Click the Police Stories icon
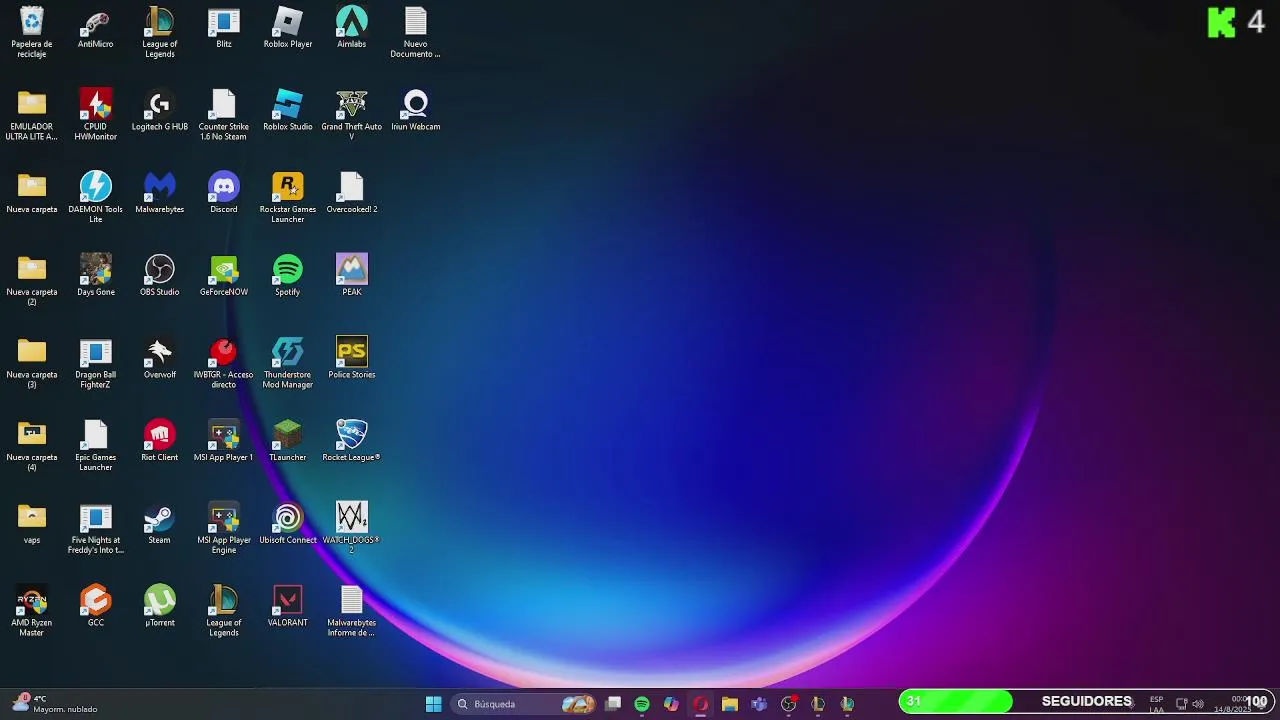 [352, 358]
